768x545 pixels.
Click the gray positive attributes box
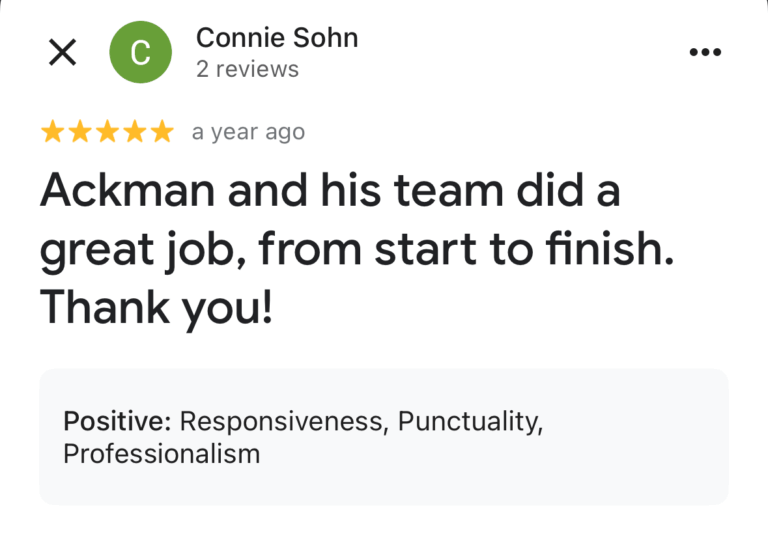384,437
